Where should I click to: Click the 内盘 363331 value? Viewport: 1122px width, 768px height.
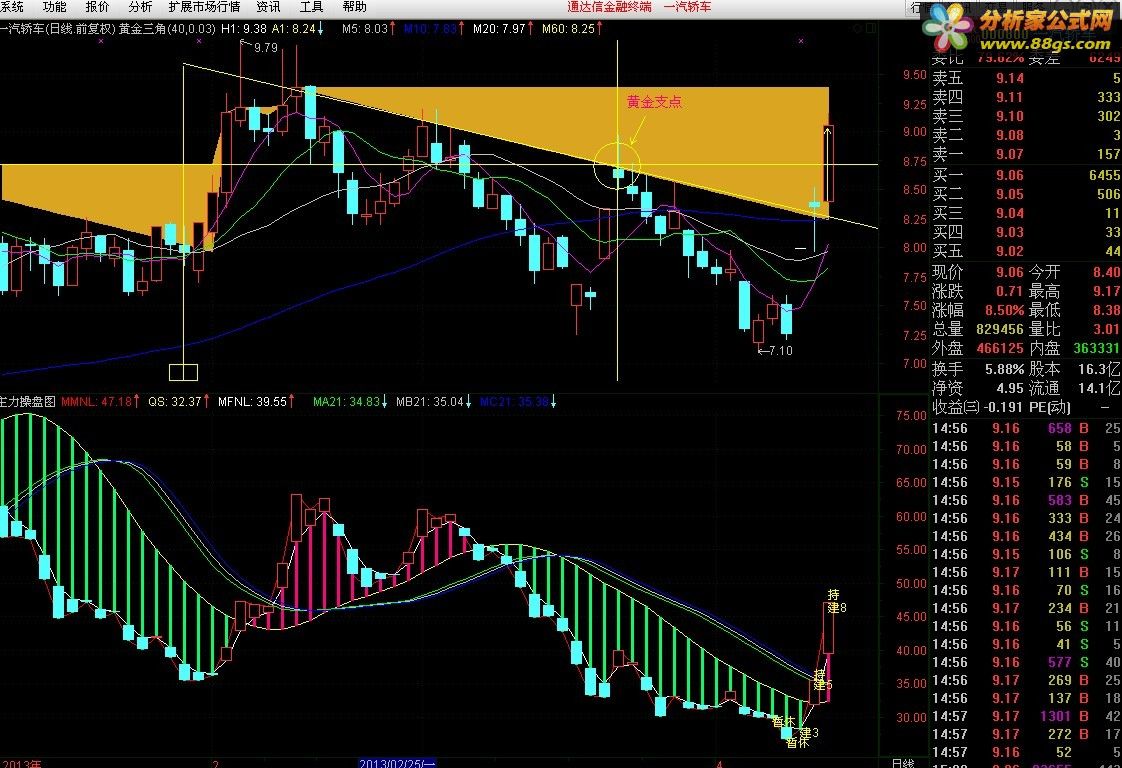[1097, 349]
